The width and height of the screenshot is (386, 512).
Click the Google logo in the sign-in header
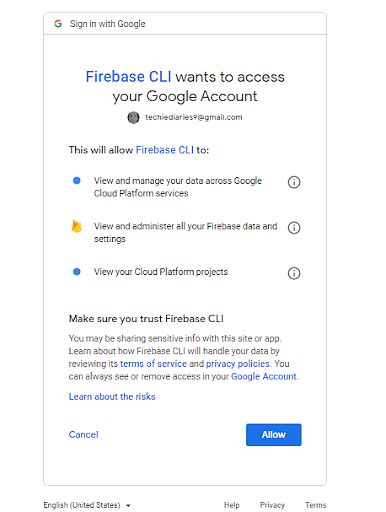(x=58, y=24)
